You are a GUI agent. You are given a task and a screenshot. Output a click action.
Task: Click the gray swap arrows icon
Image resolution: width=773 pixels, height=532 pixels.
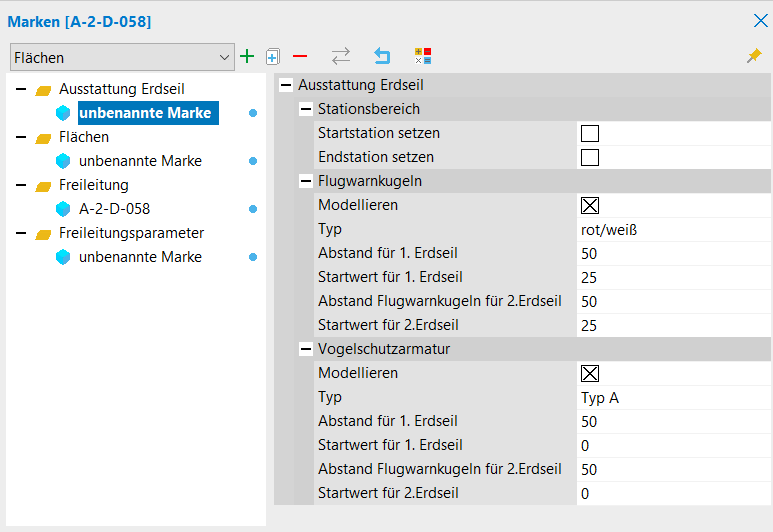[341, 57]
